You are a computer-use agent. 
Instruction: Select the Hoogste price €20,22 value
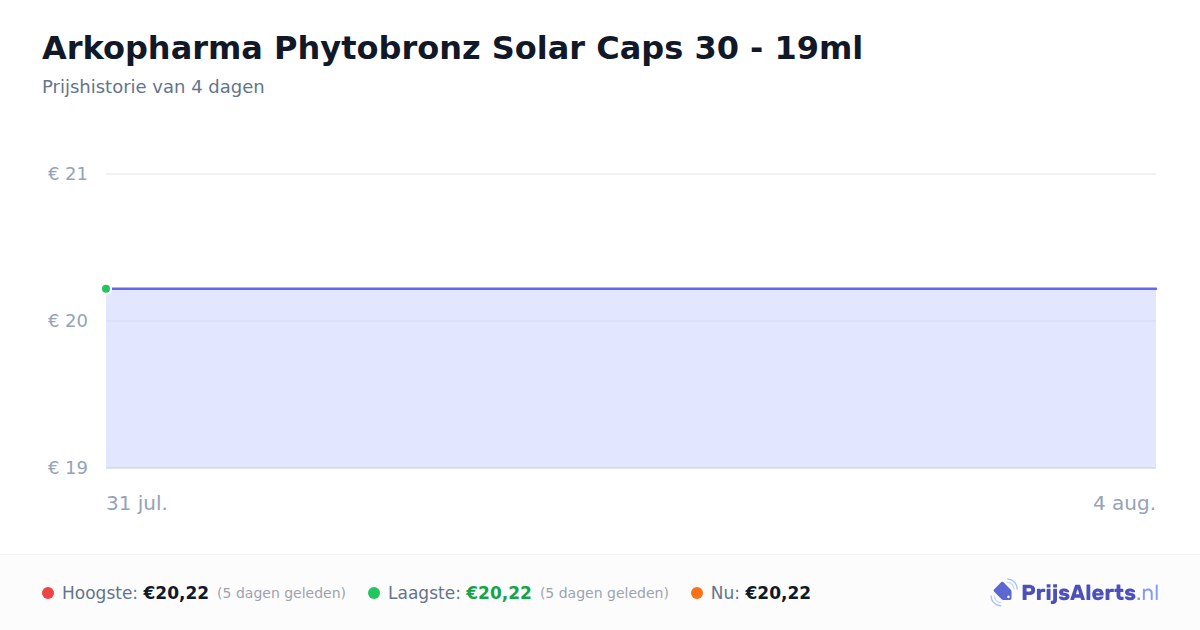click(x=176, y=593)
